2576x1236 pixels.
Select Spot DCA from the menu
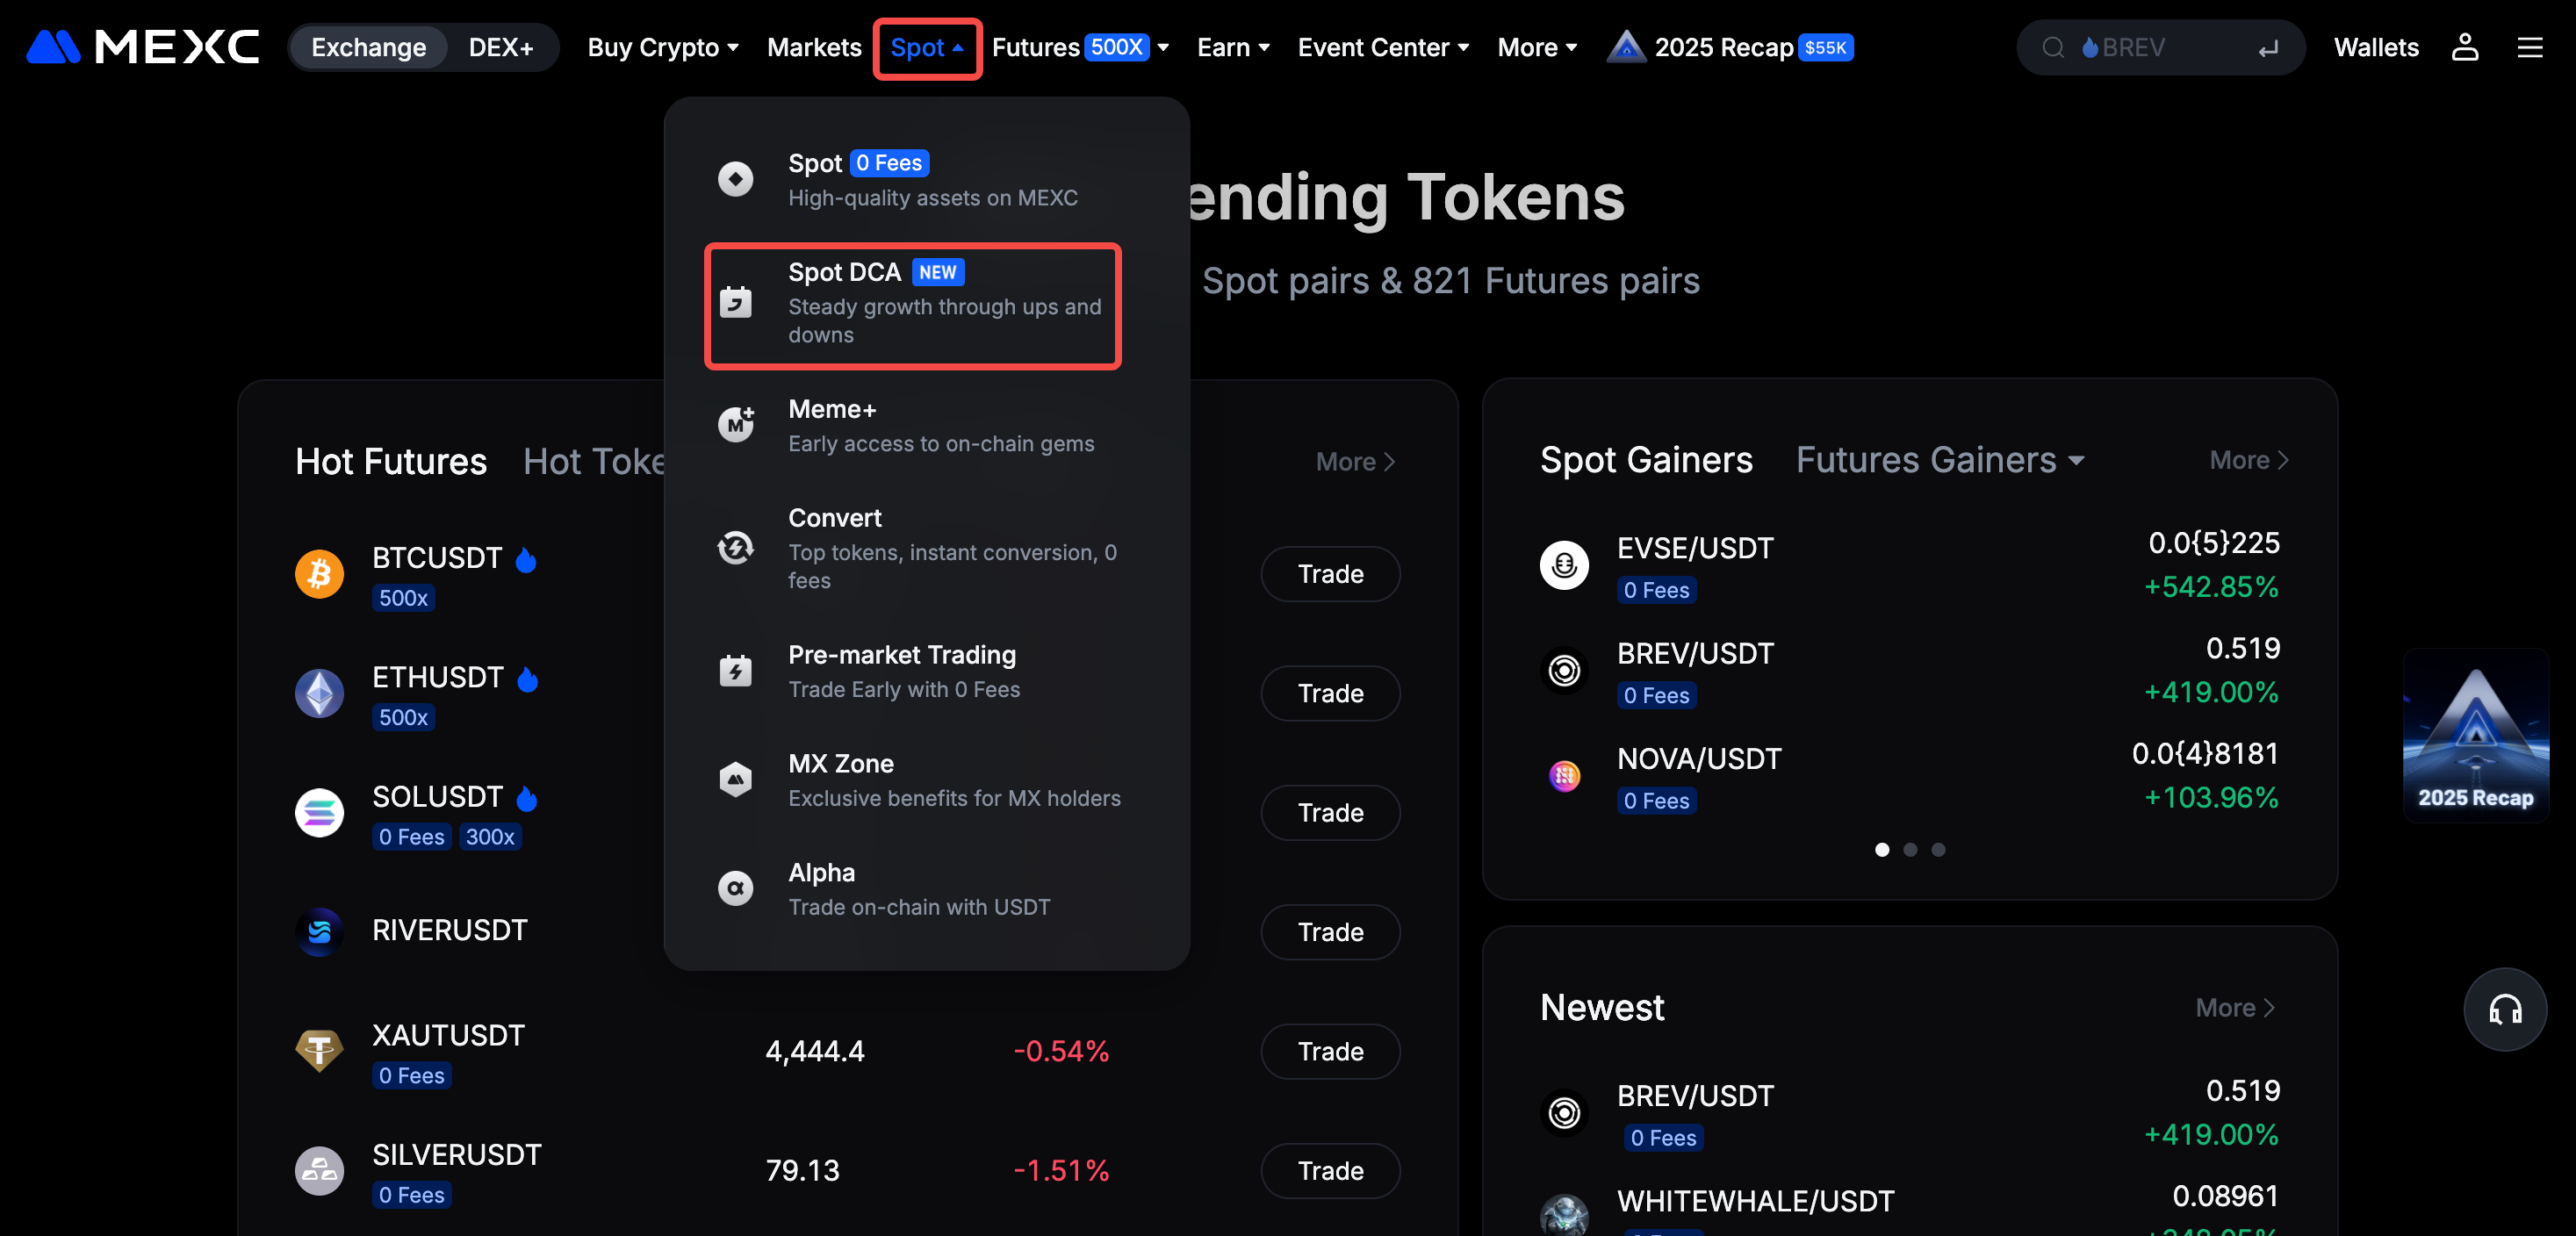point(912,304)
